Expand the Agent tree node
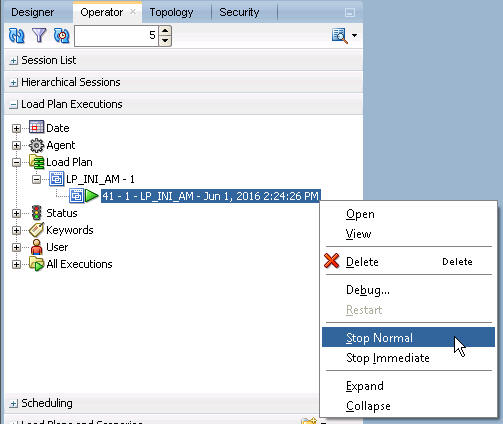The image size is (503, 424). 16,145
